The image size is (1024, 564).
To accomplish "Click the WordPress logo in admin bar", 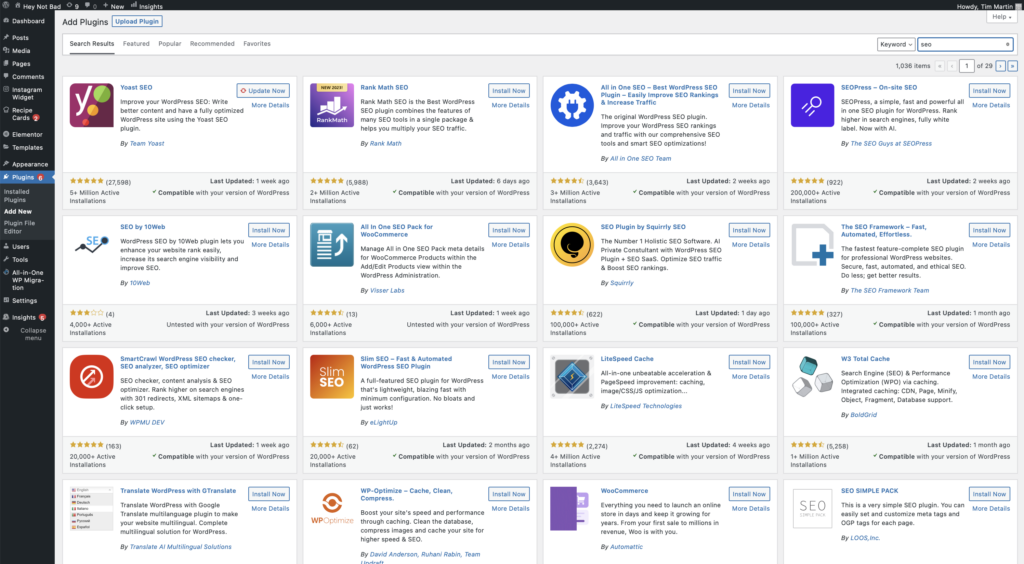I will (8, 5).
